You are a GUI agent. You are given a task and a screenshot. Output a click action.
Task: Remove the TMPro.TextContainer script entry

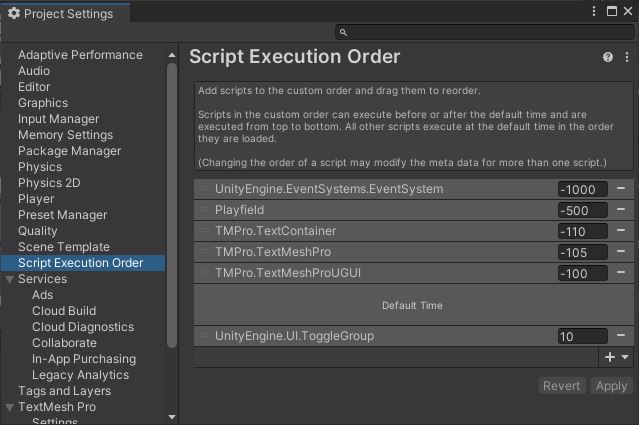tap(621, 230)
